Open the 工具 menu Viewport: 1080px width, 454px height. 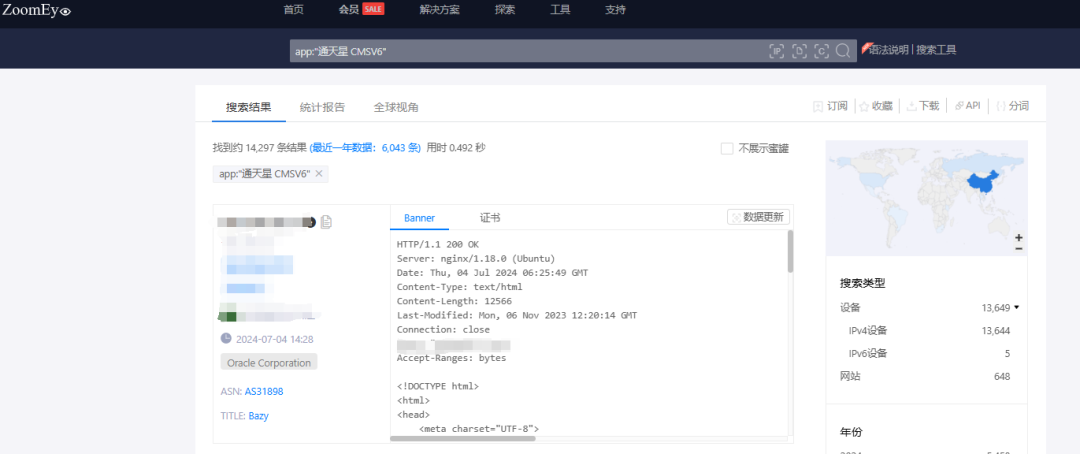click(560, 10)
